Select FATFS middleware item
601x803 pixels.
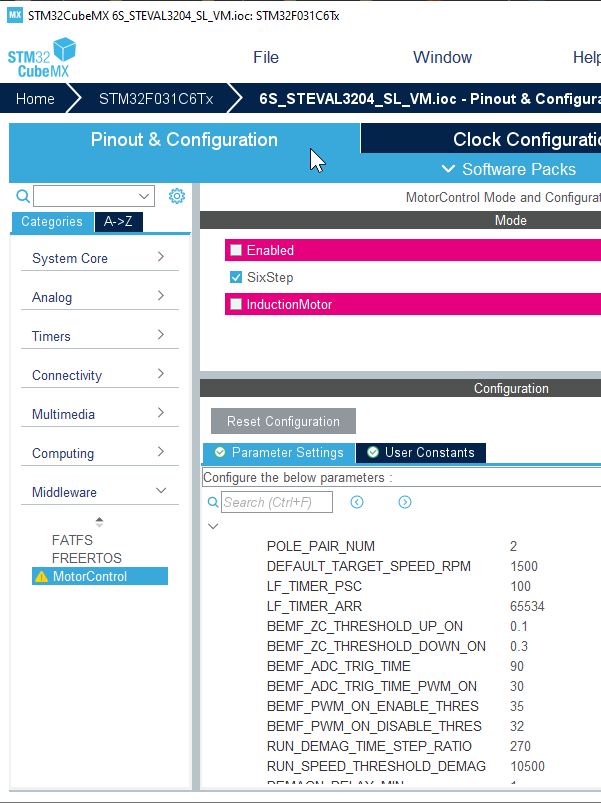coord(72,540)
